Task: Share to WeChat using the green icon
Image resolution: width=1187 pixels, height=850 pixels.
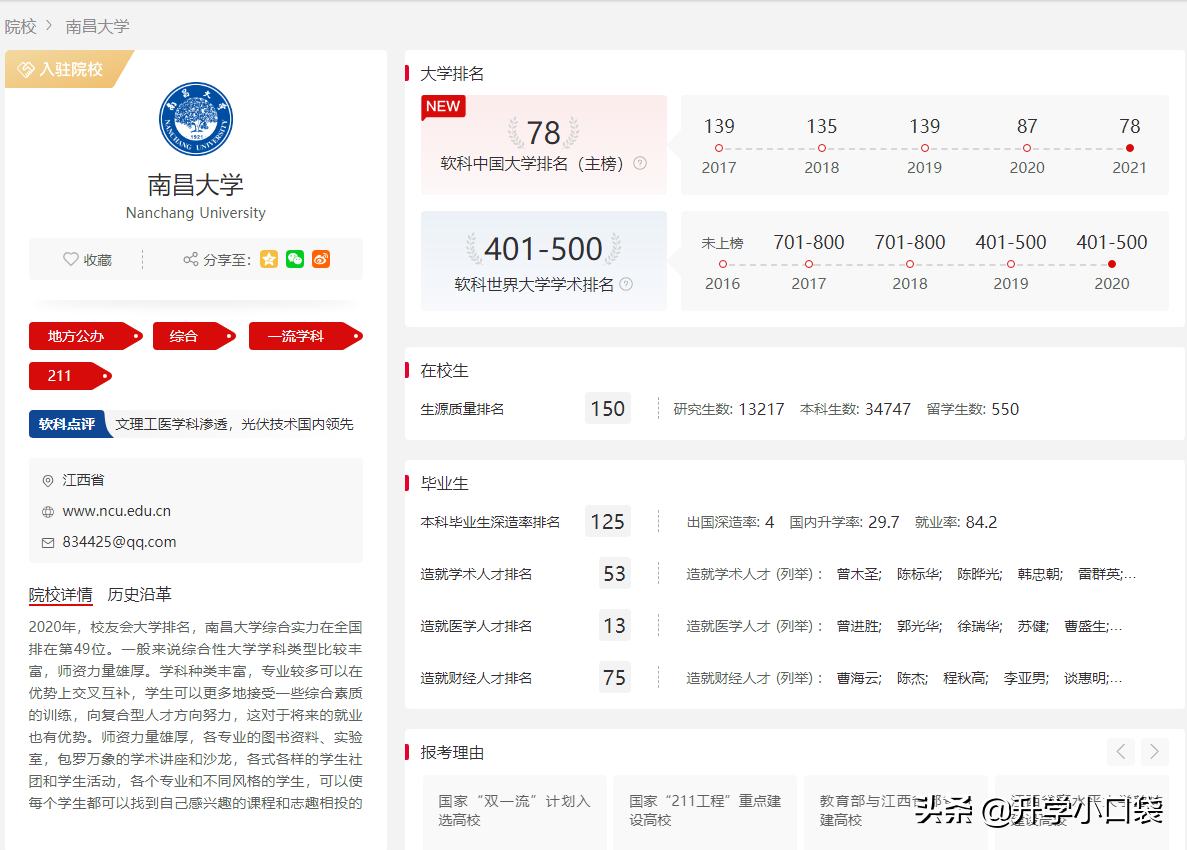Action: point(294,258)
